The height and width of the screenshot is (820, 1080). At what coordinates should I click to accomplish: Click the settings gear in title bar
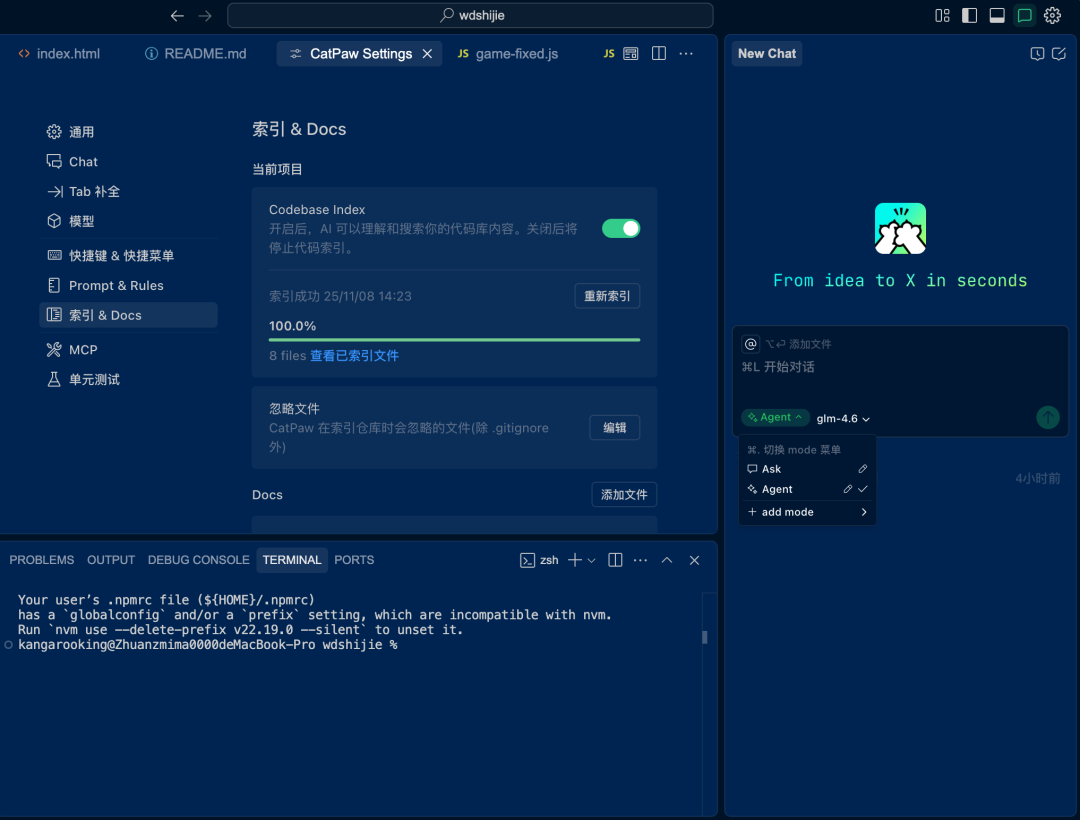[1052, 15]
